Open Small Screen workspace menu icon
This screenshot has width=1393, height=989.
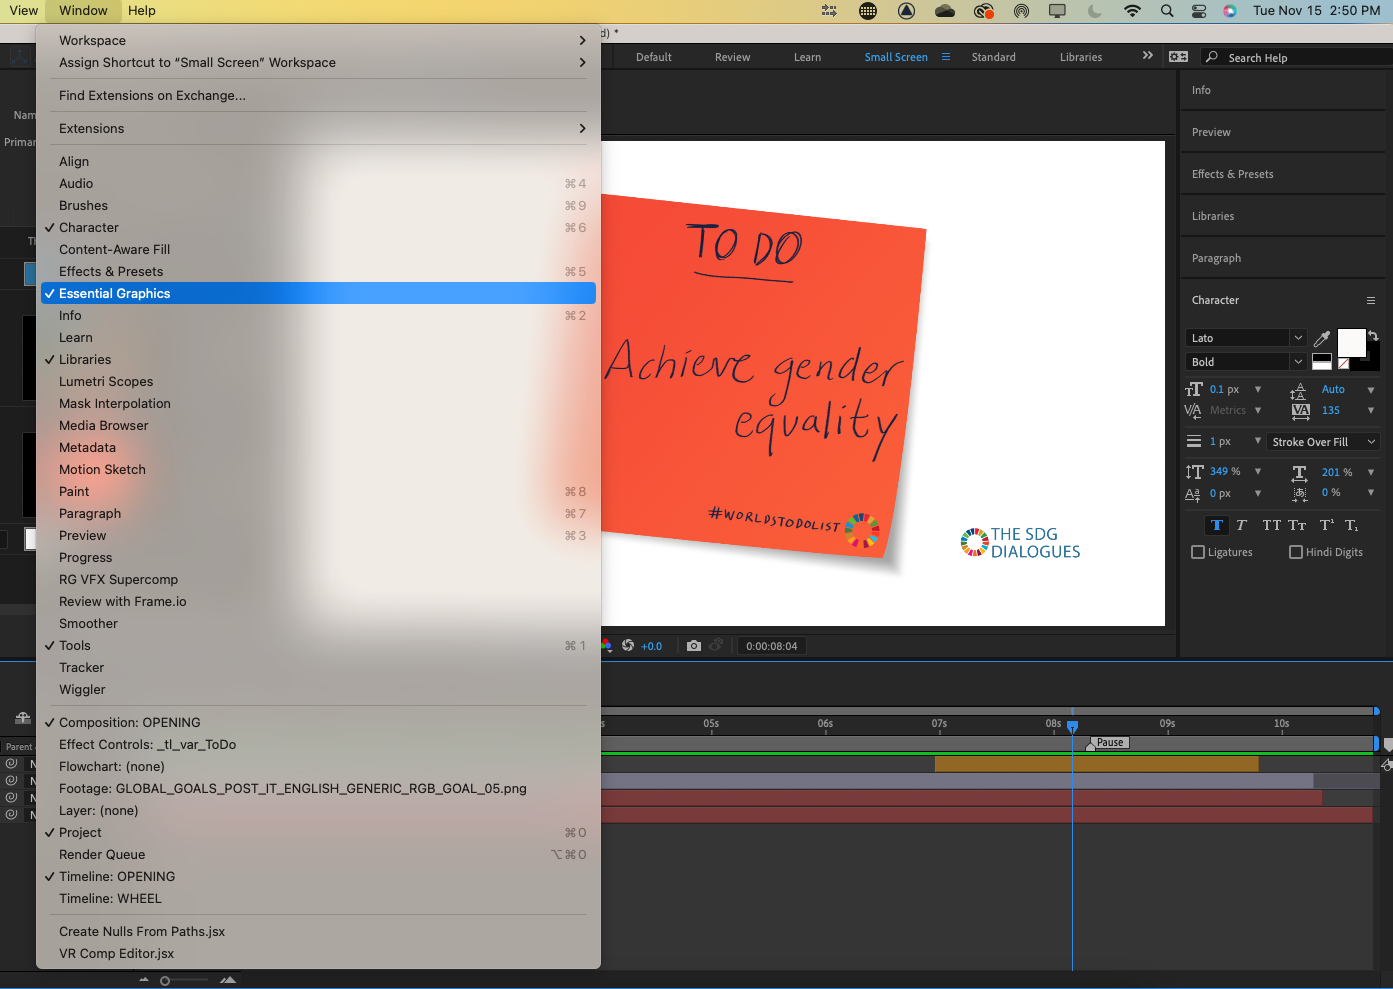click(x=946, y=57)
